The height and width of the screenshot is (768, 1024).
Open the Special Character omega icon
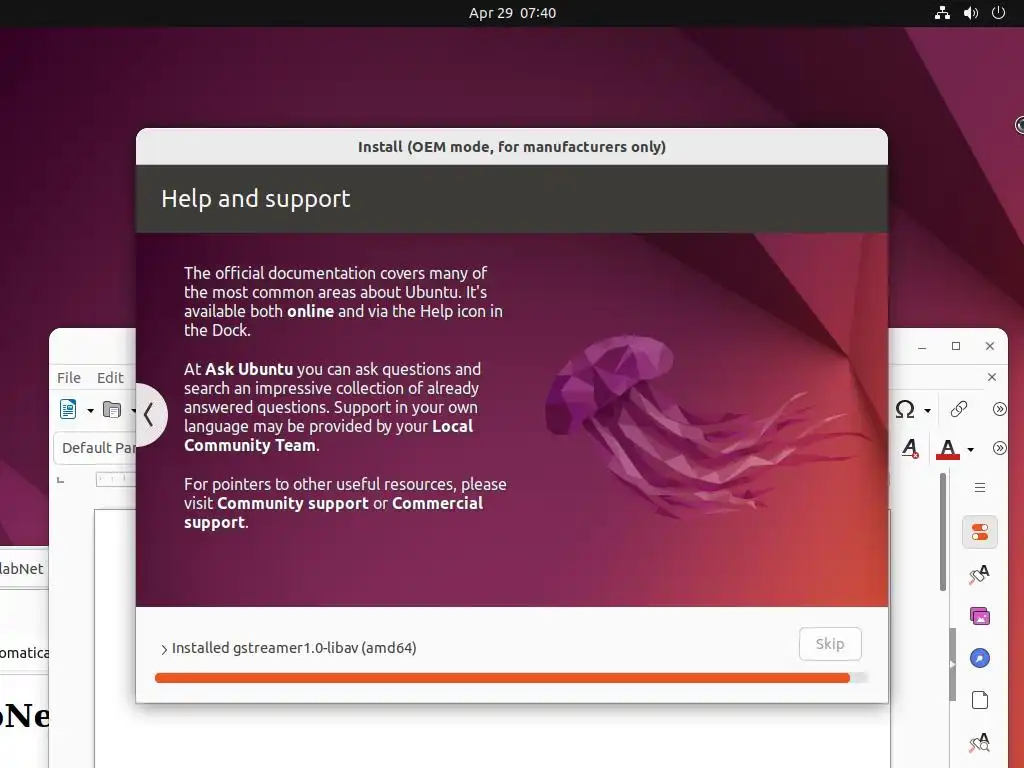point(904,409)
